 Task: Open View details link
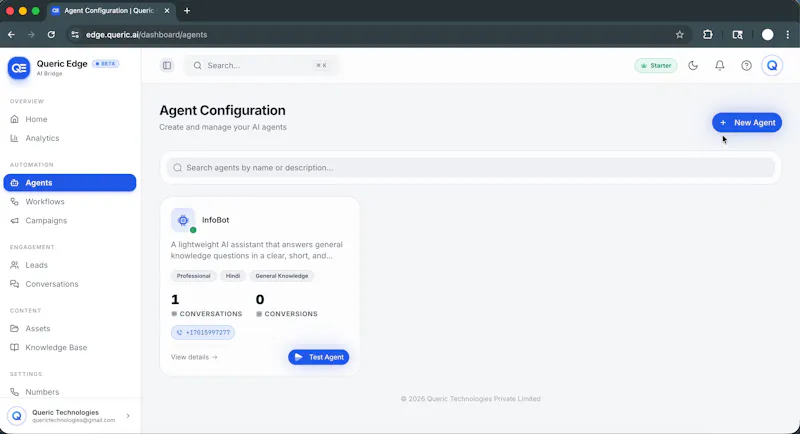(194, 357)
